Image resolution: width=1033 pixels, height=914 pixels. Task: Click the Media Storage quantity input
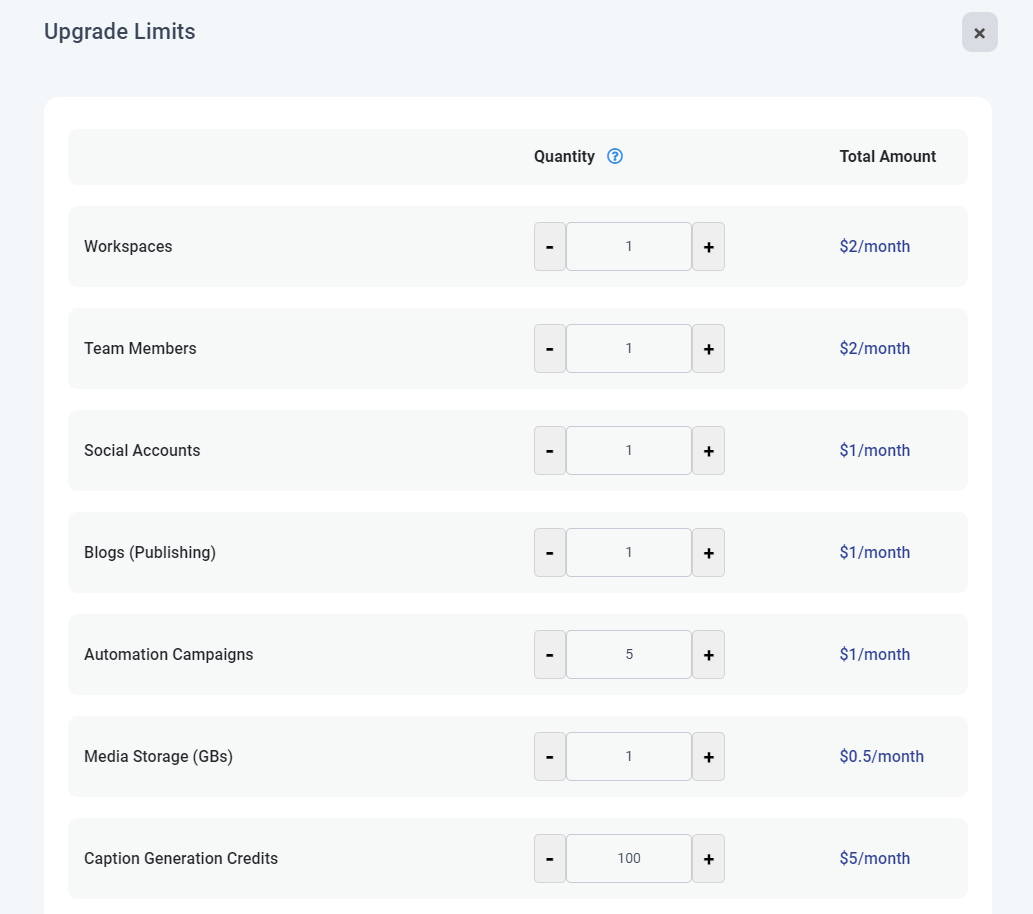629,757
